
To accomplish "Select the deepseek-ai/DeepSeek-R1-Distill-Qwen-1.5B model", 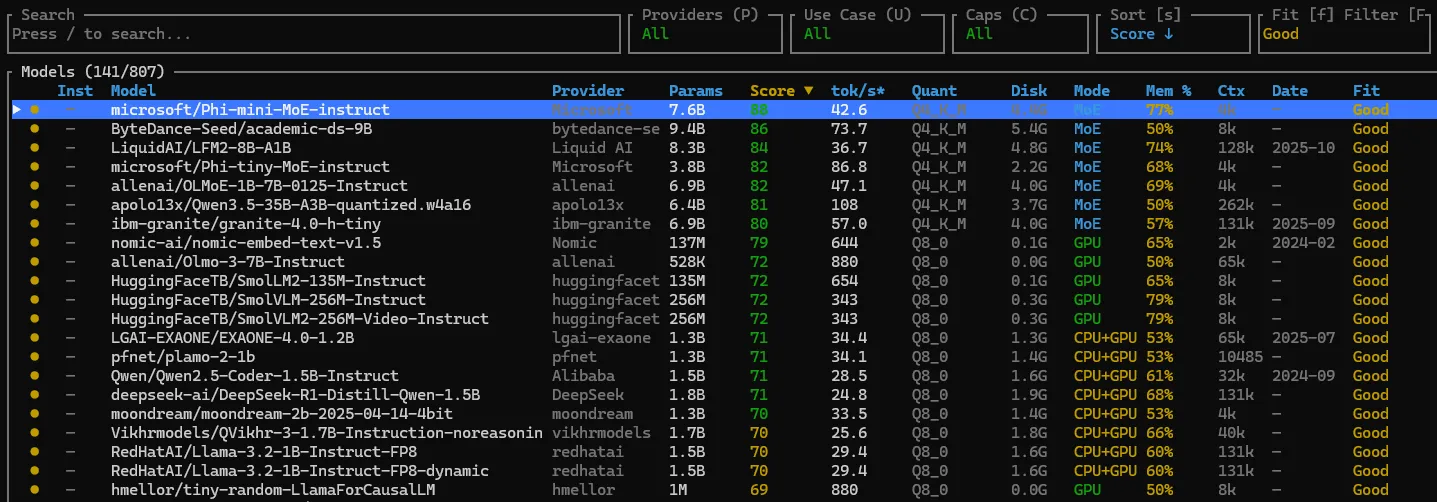I will point(295,395).
